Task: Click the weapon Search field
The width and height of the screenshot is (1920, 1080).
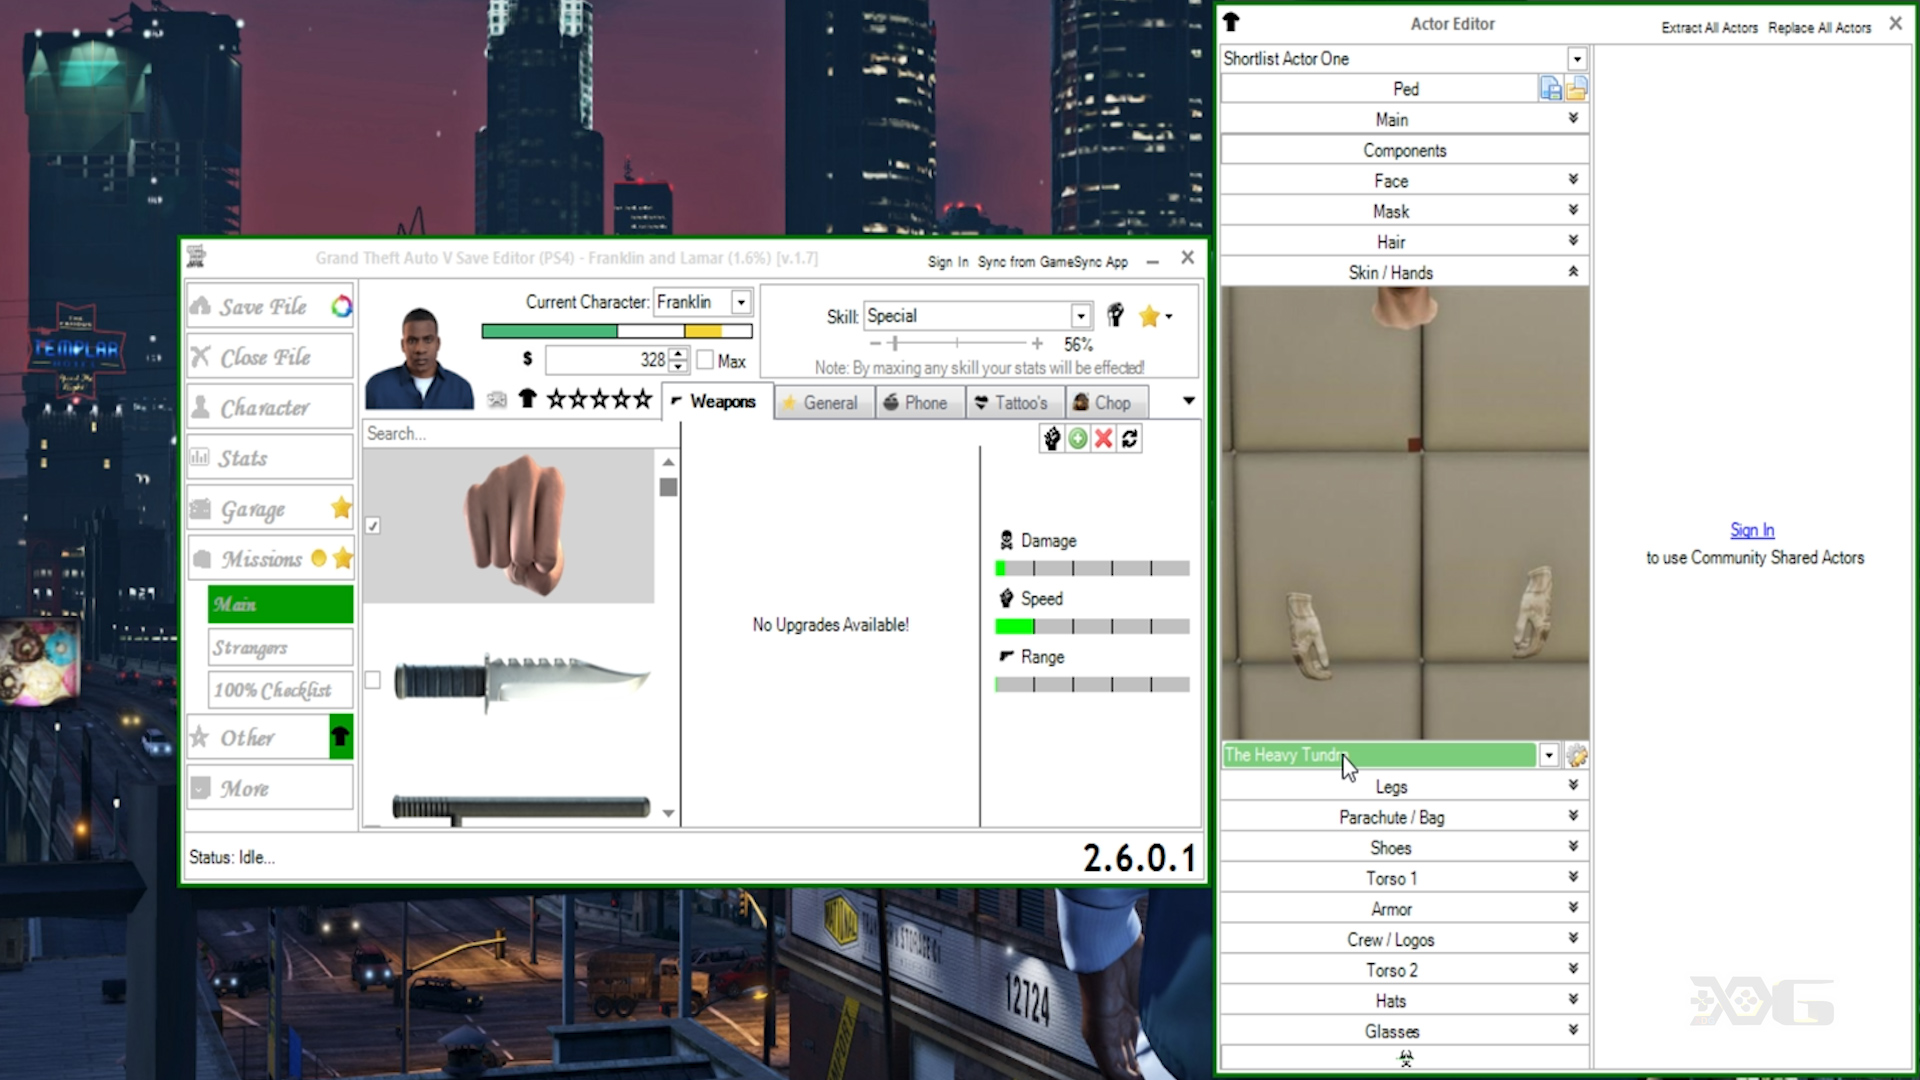Action: (520, 433)
